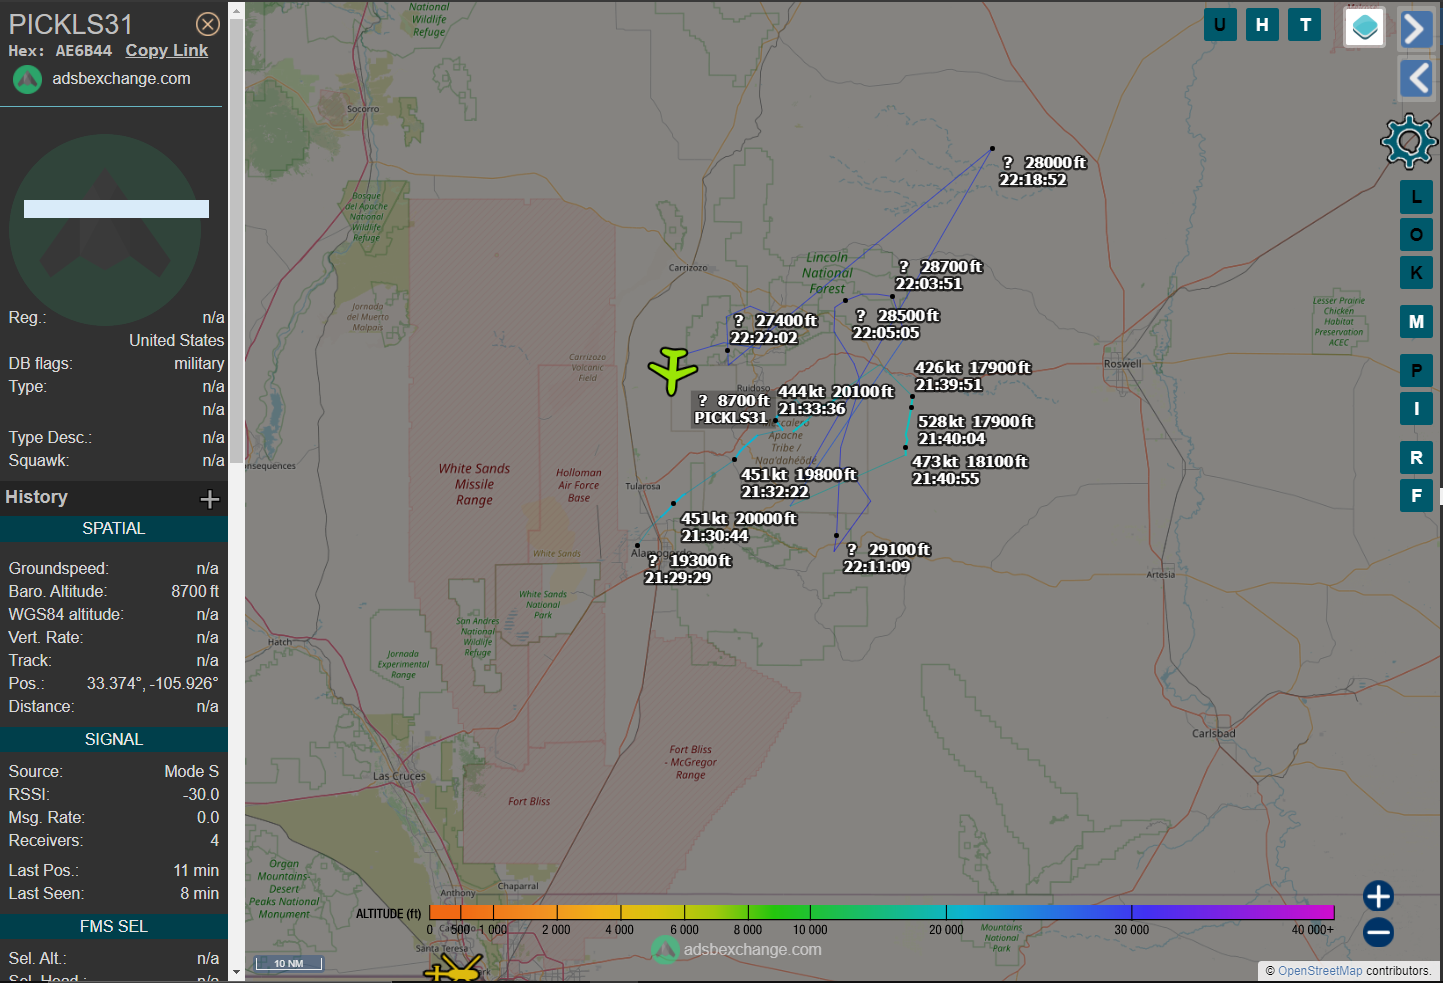The image size is (1443, 983).
Task: Click the purple section of altitude color bar
Action: click(1260, 912)
